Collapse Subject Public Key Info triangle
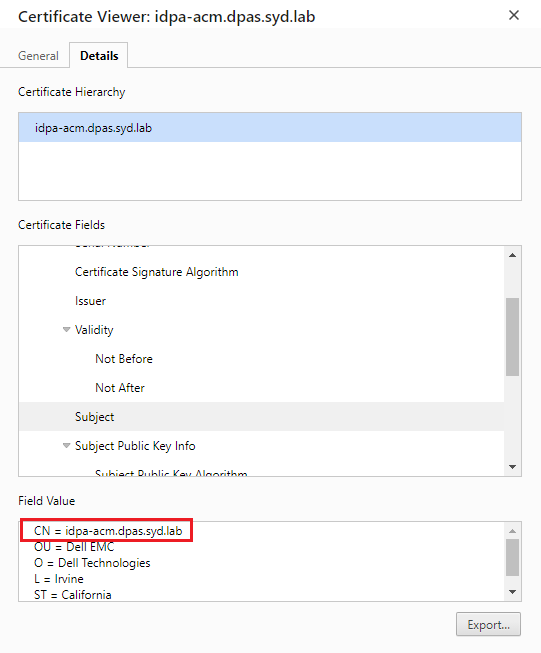This screenshot has height=653, width=541. pyautogui.click(x=66, y=446)
